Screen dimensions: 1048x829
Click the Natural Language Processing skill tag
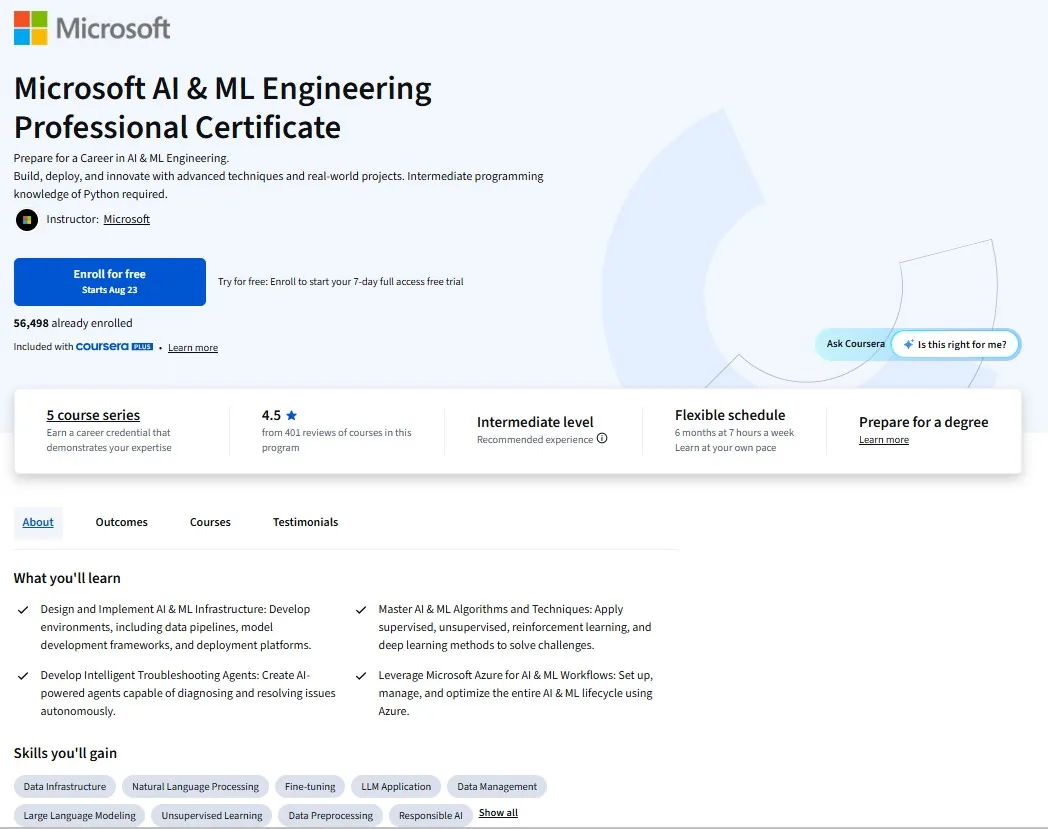tap(195, 787)
